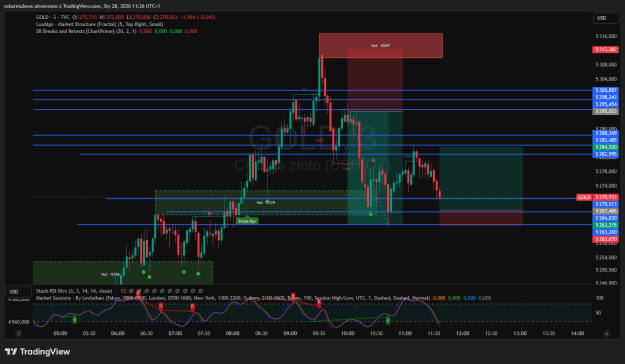
Task: Select the SR Breaks and Retests [ChartPrime] legend
Action: pos(86,31)
